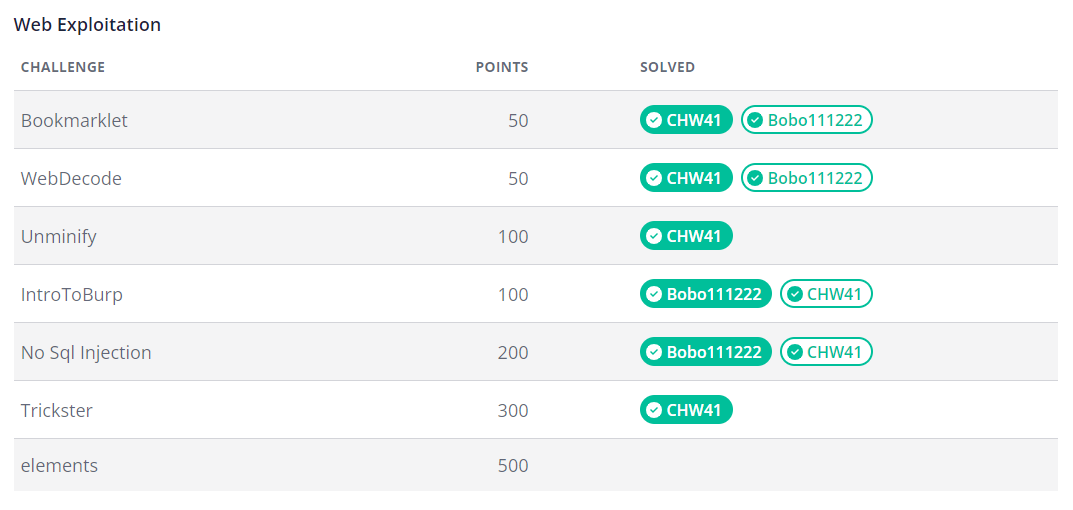Open the elements 500 point challenge
This screenshot has height=510, width=1073.
(x=60, y=466)
